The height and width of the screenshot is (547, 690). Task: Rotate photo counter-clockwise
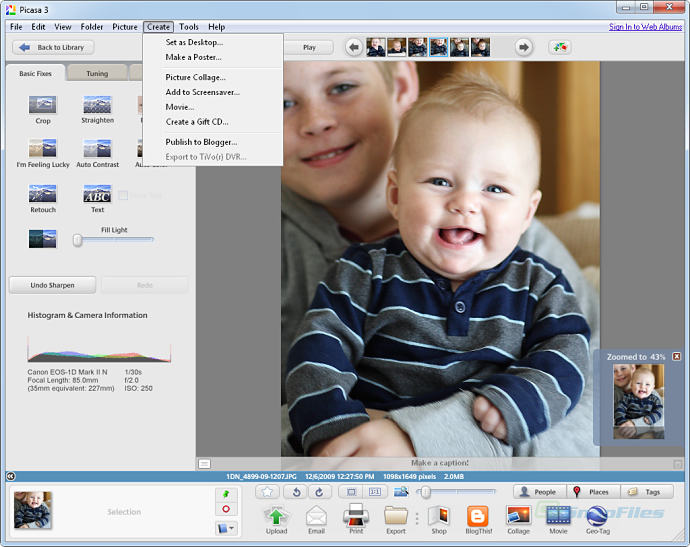296,492
